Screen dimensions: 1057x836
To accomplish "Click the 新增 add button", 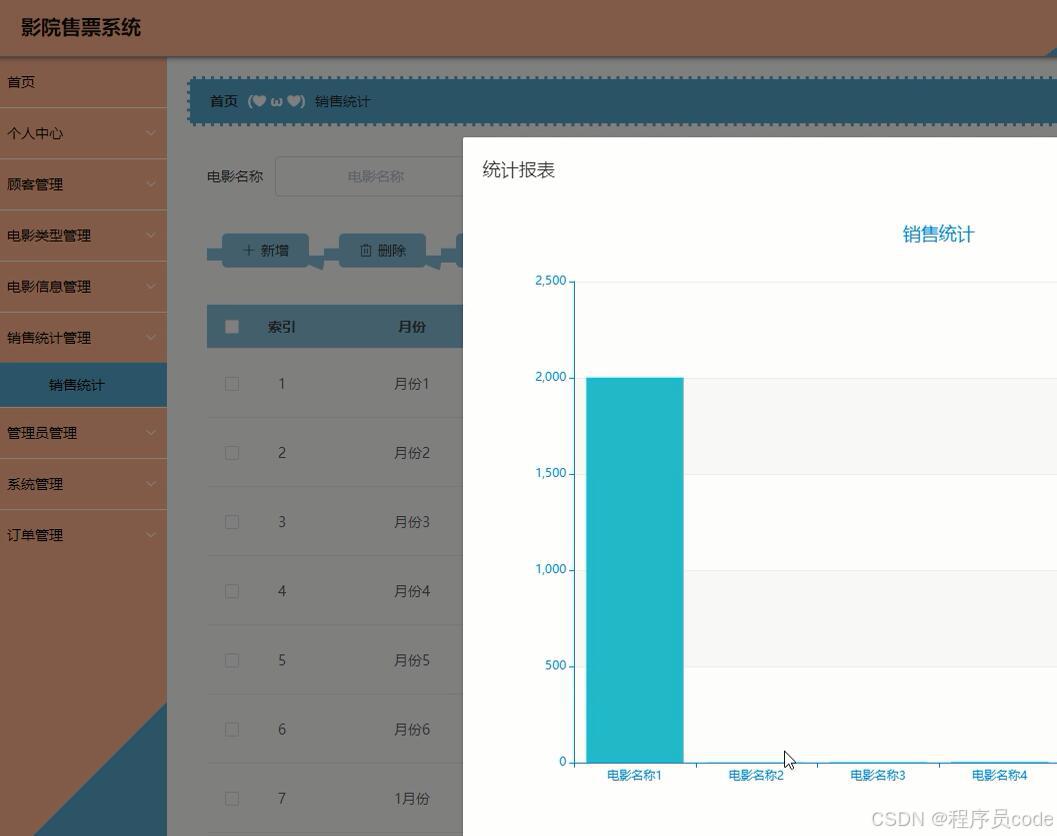I will tap(266, 250).
